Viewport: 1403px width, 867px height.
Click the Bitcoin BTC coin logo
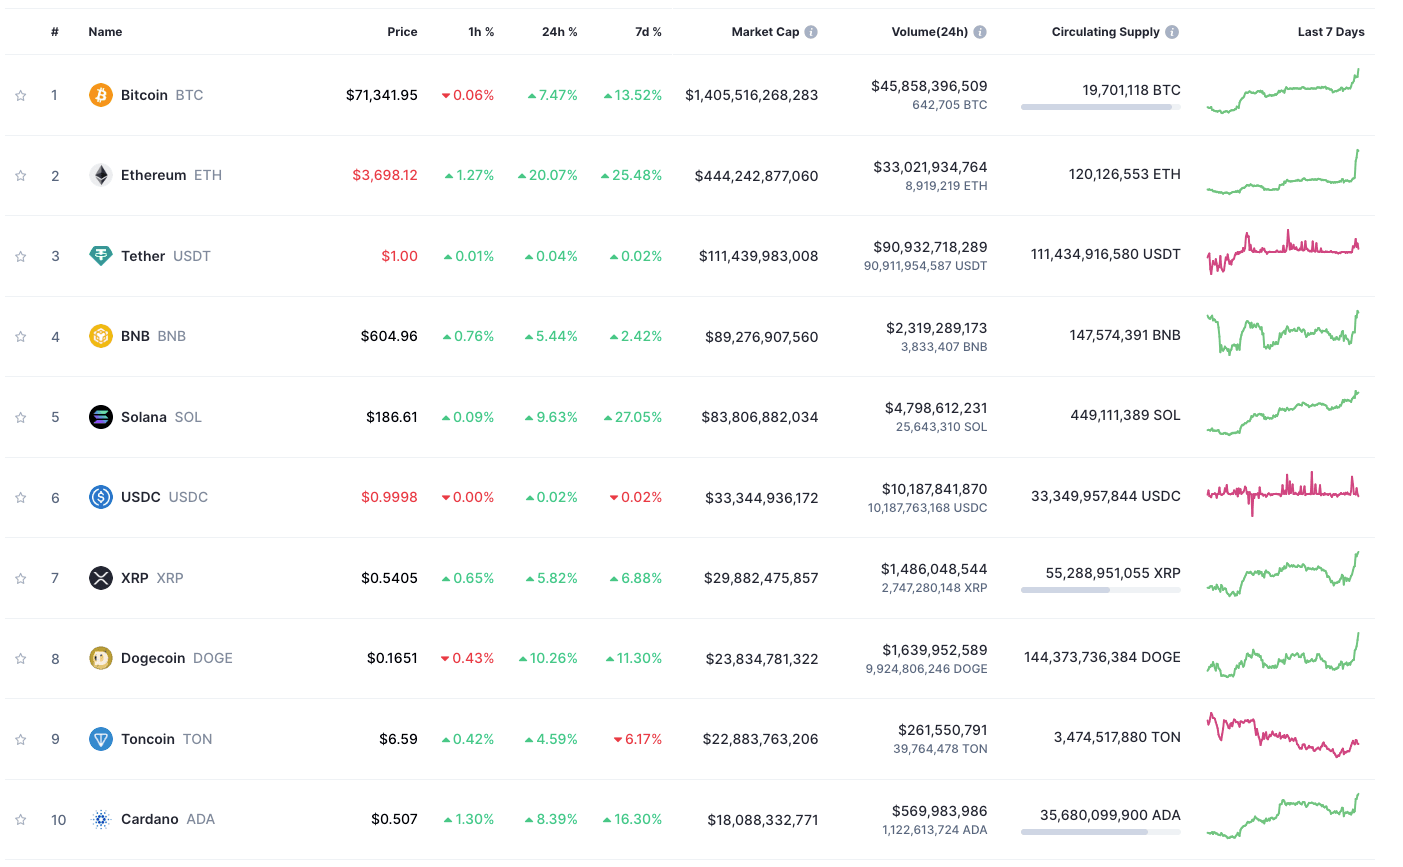[x=100, y=95]
